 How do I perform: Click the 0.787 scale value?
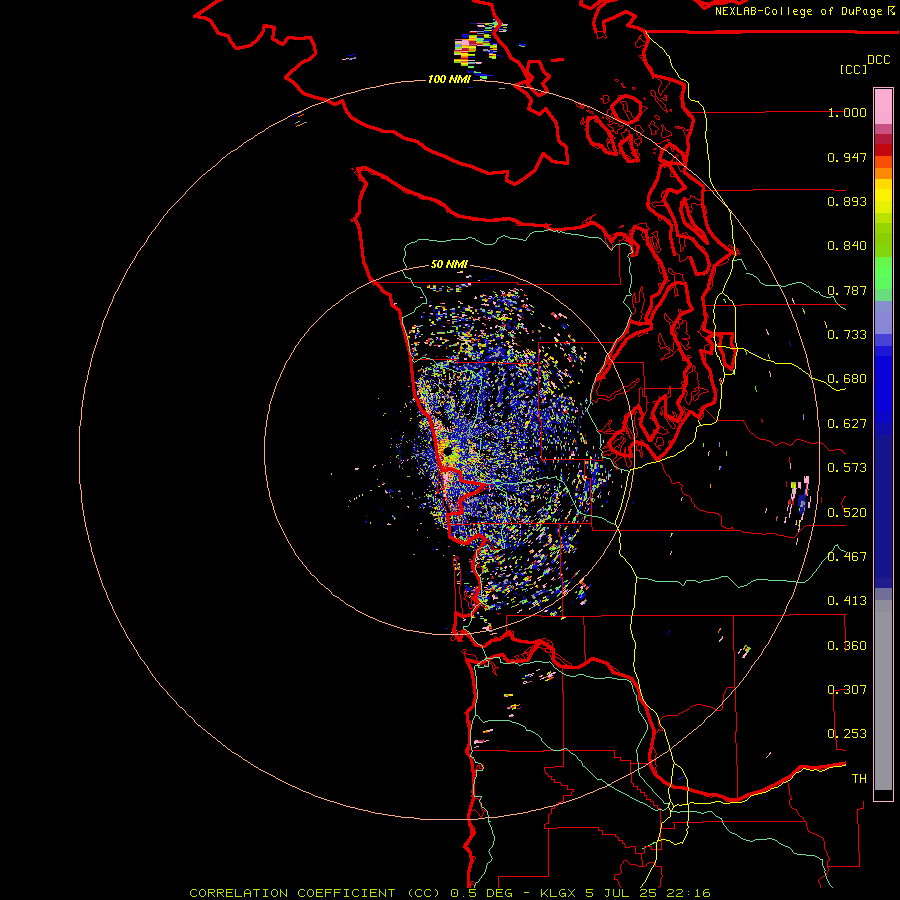[847, 290]
